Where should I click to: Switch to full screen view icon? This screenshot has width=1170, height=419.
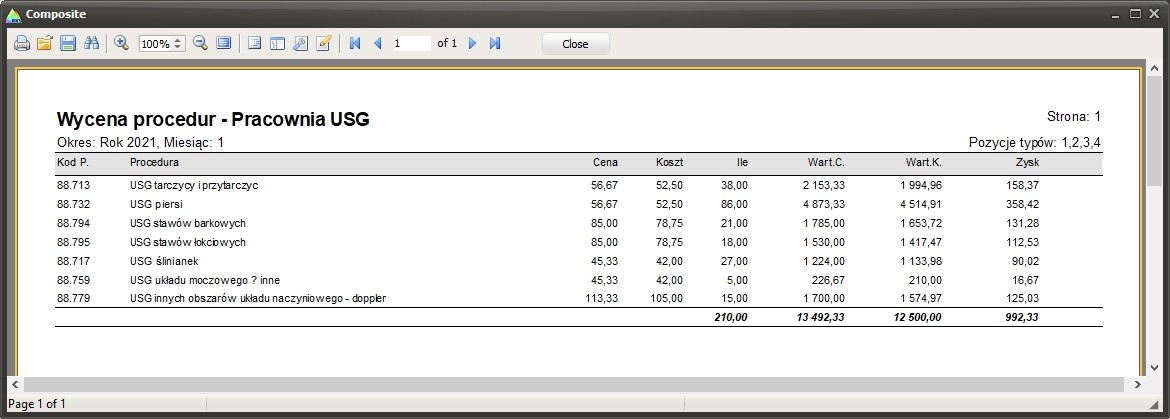224,44
